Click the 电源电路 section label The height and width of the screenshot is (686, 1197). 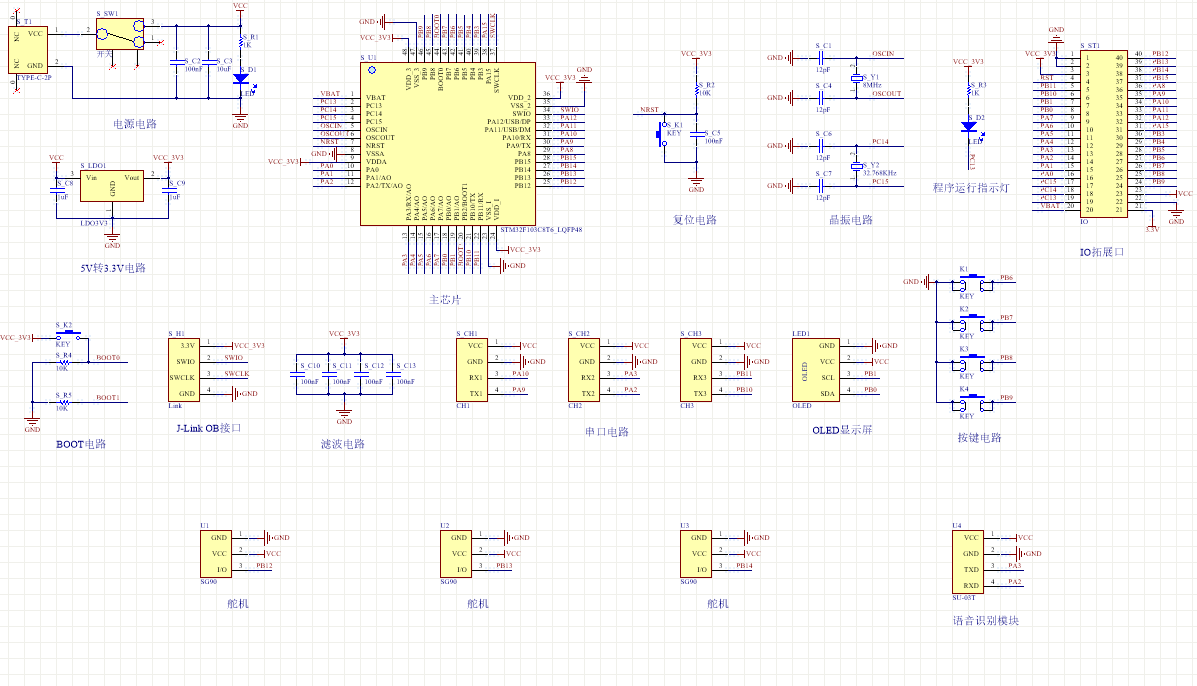[x=135, y=124]
